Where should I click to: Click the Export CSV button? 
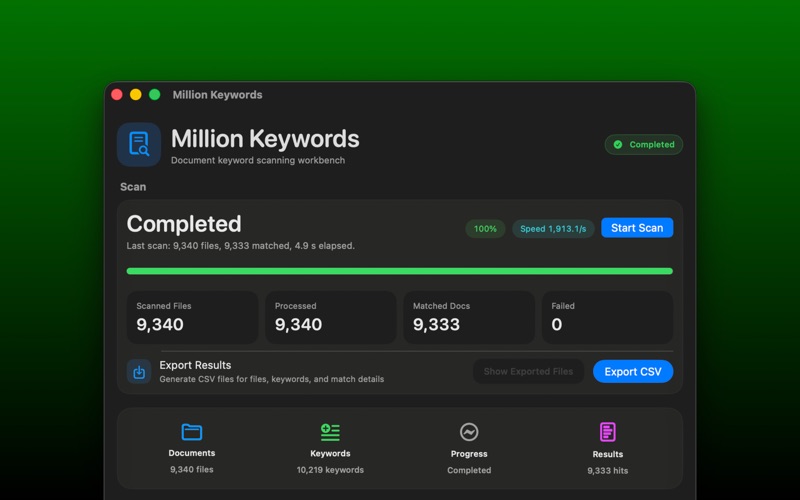(x=633, y=371)
